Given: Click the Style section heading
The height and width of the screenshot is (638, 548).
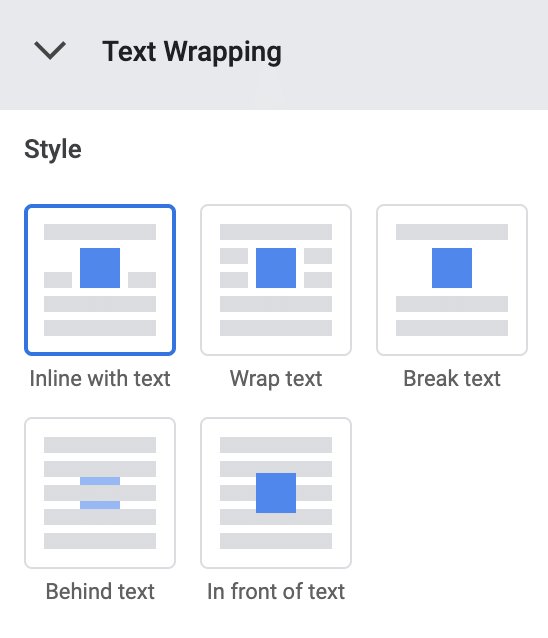Looking at the screenshot, I should 53,149.
